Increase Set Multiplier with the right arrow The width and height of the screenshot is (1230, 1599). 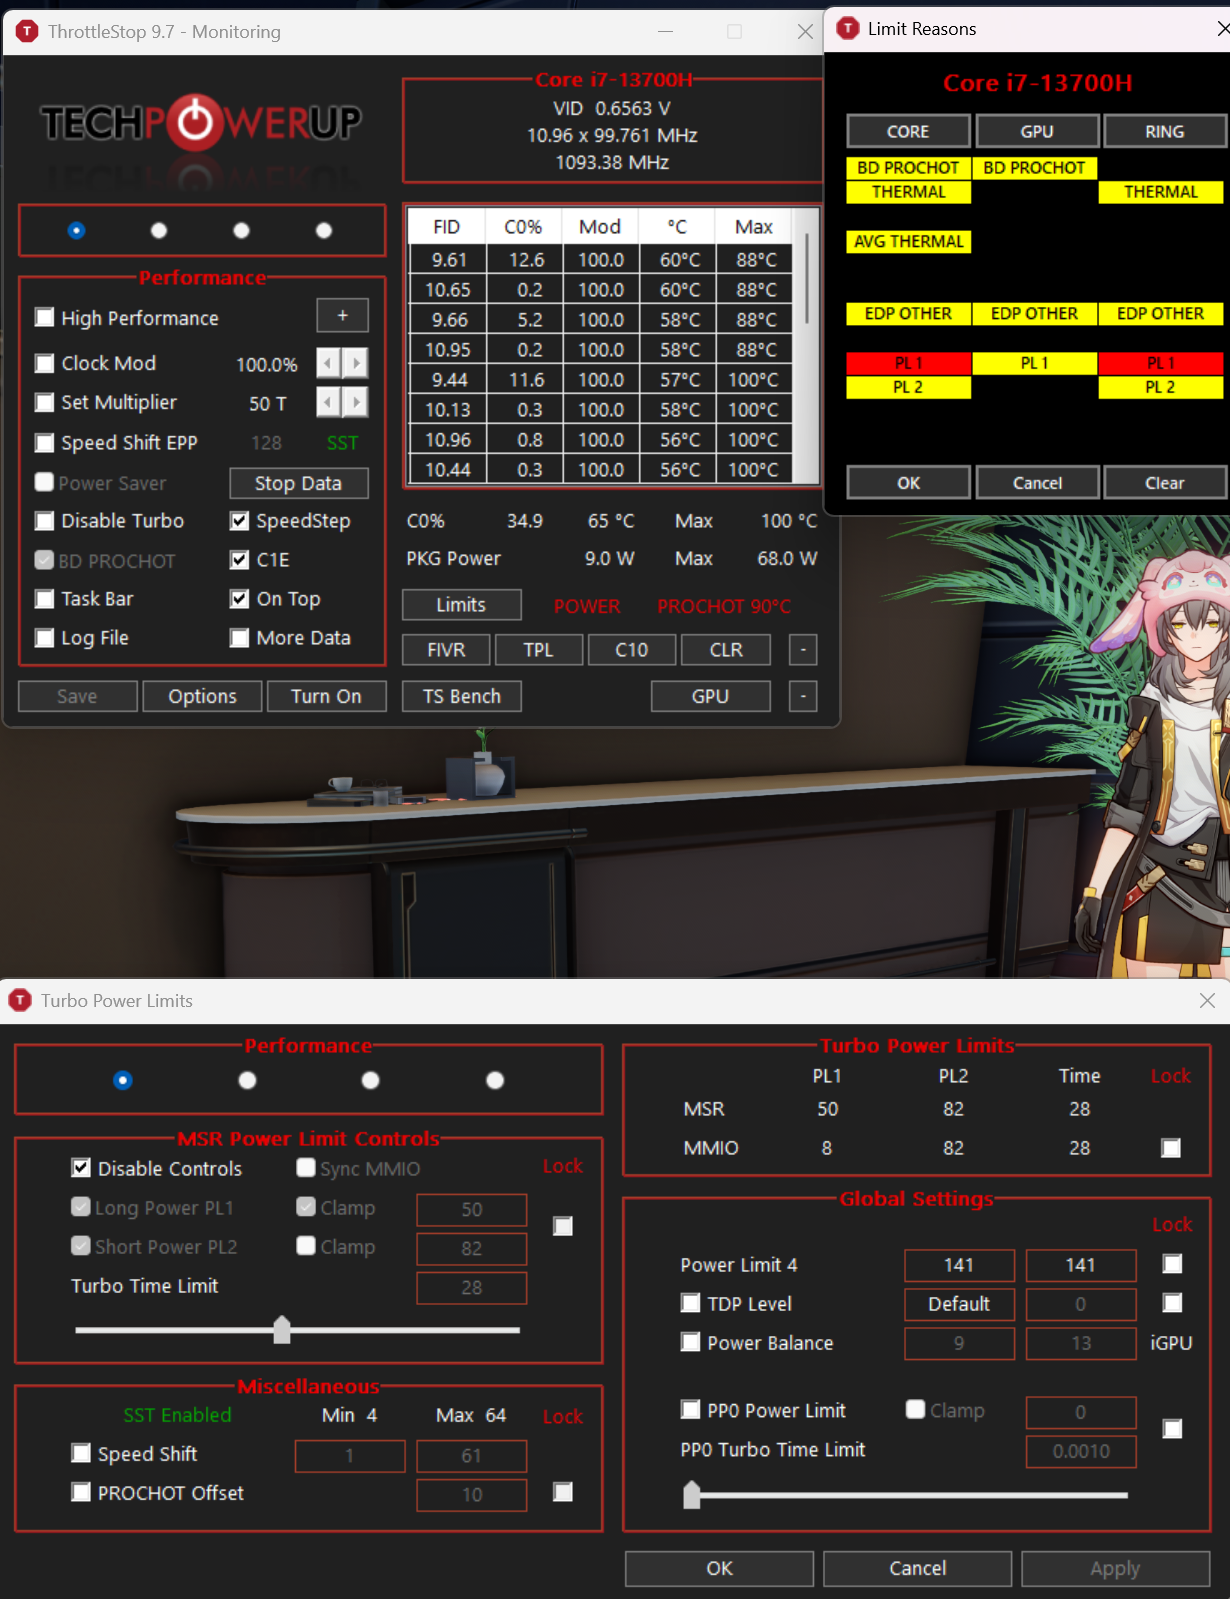pos(356,402)
